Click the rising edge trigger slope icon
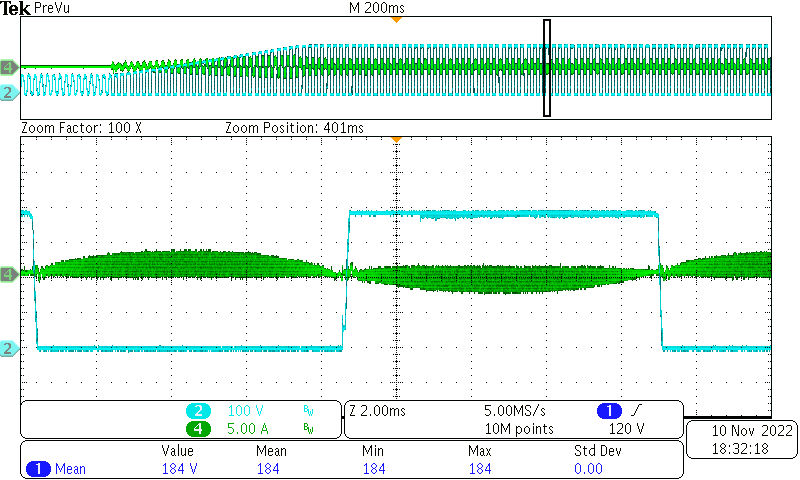Screen dimensions: 800x480 click(x=636, y=411)
